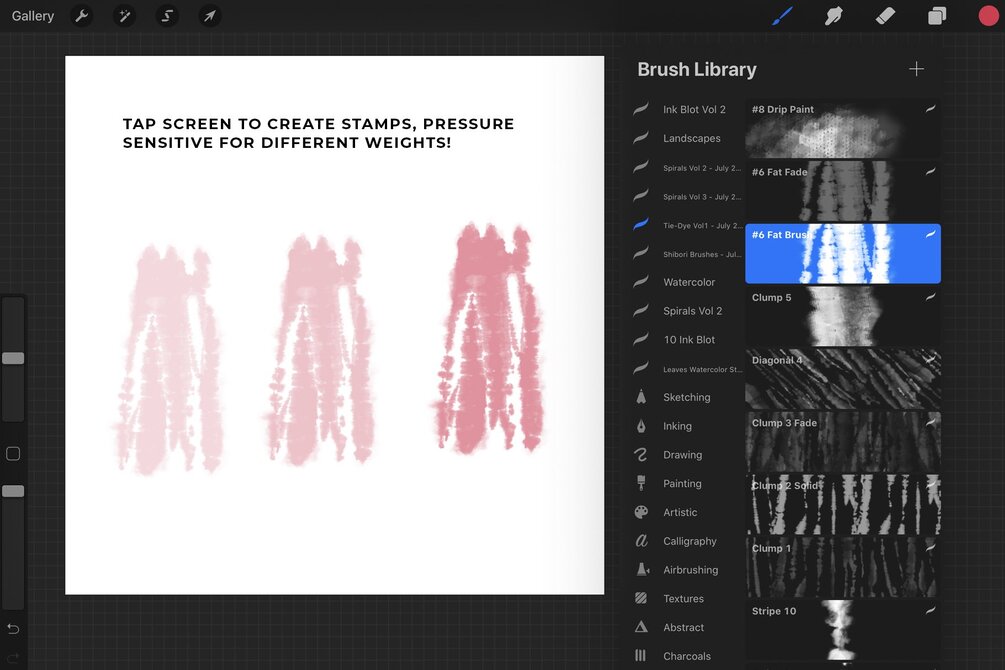Open the Artistic brush set
The image size is (1005, 670).
pos(680,512)
